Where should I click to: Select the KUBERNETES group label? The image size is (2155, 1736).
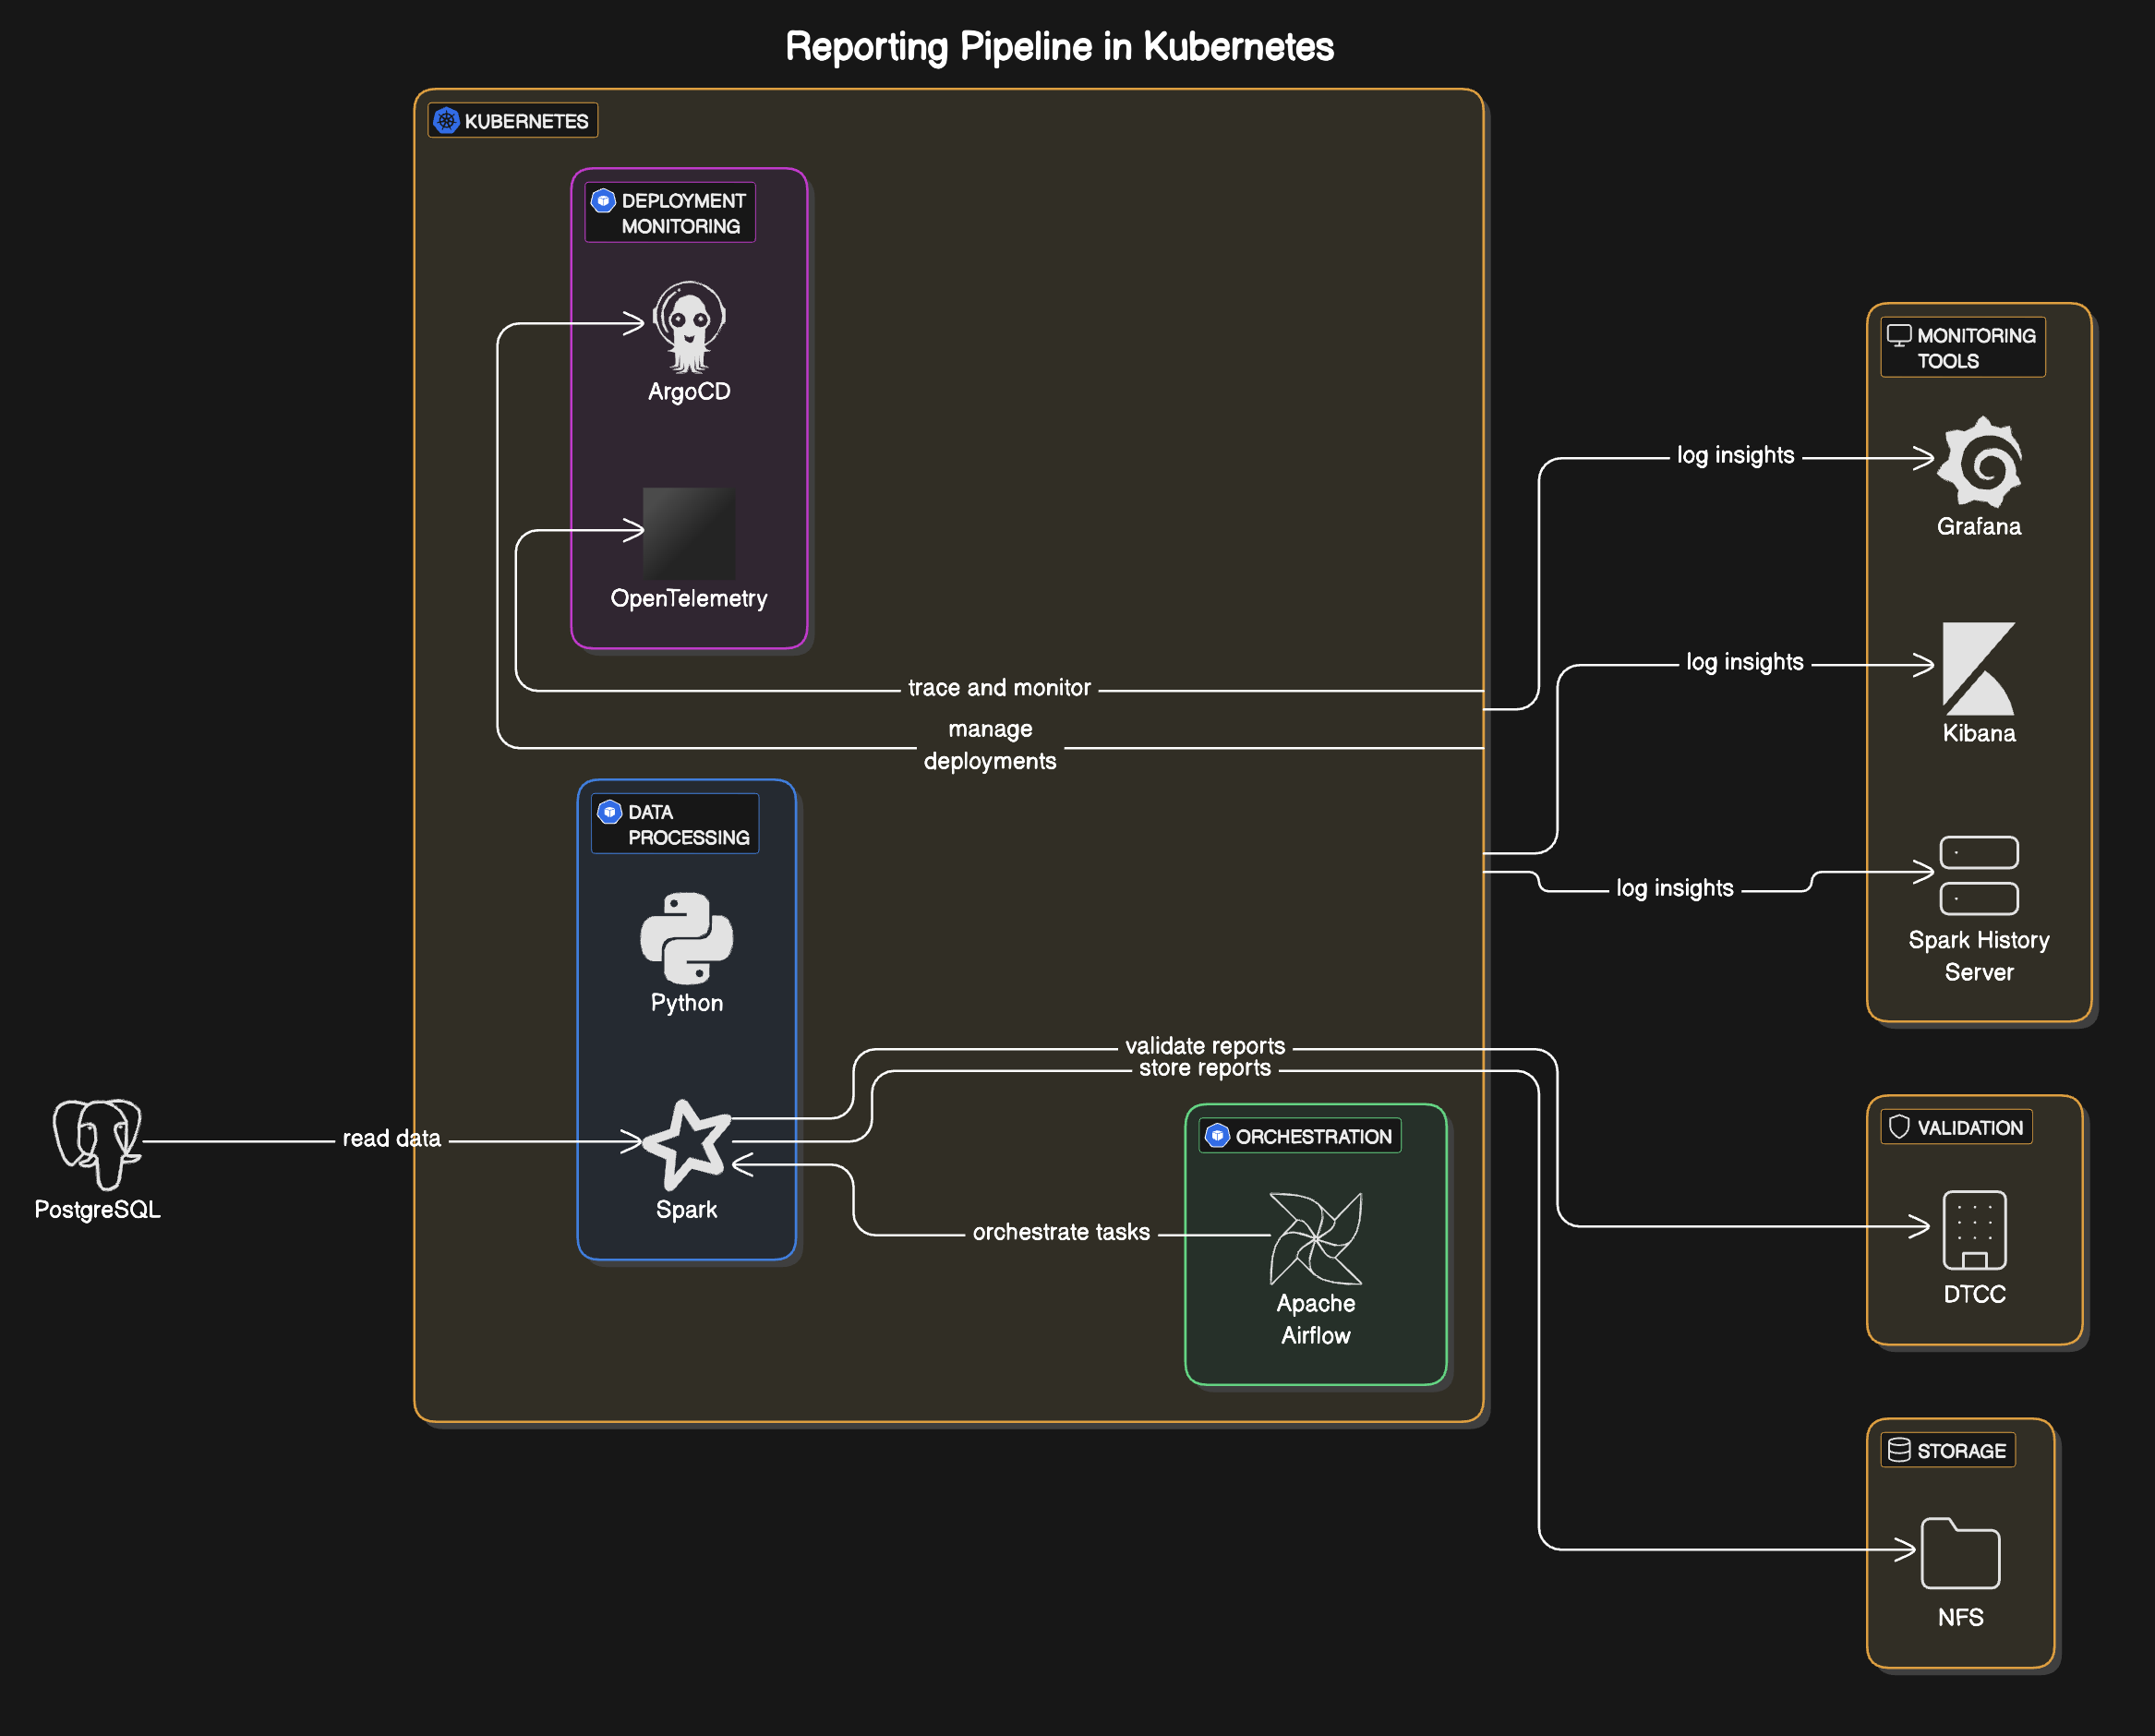(513, 121)
